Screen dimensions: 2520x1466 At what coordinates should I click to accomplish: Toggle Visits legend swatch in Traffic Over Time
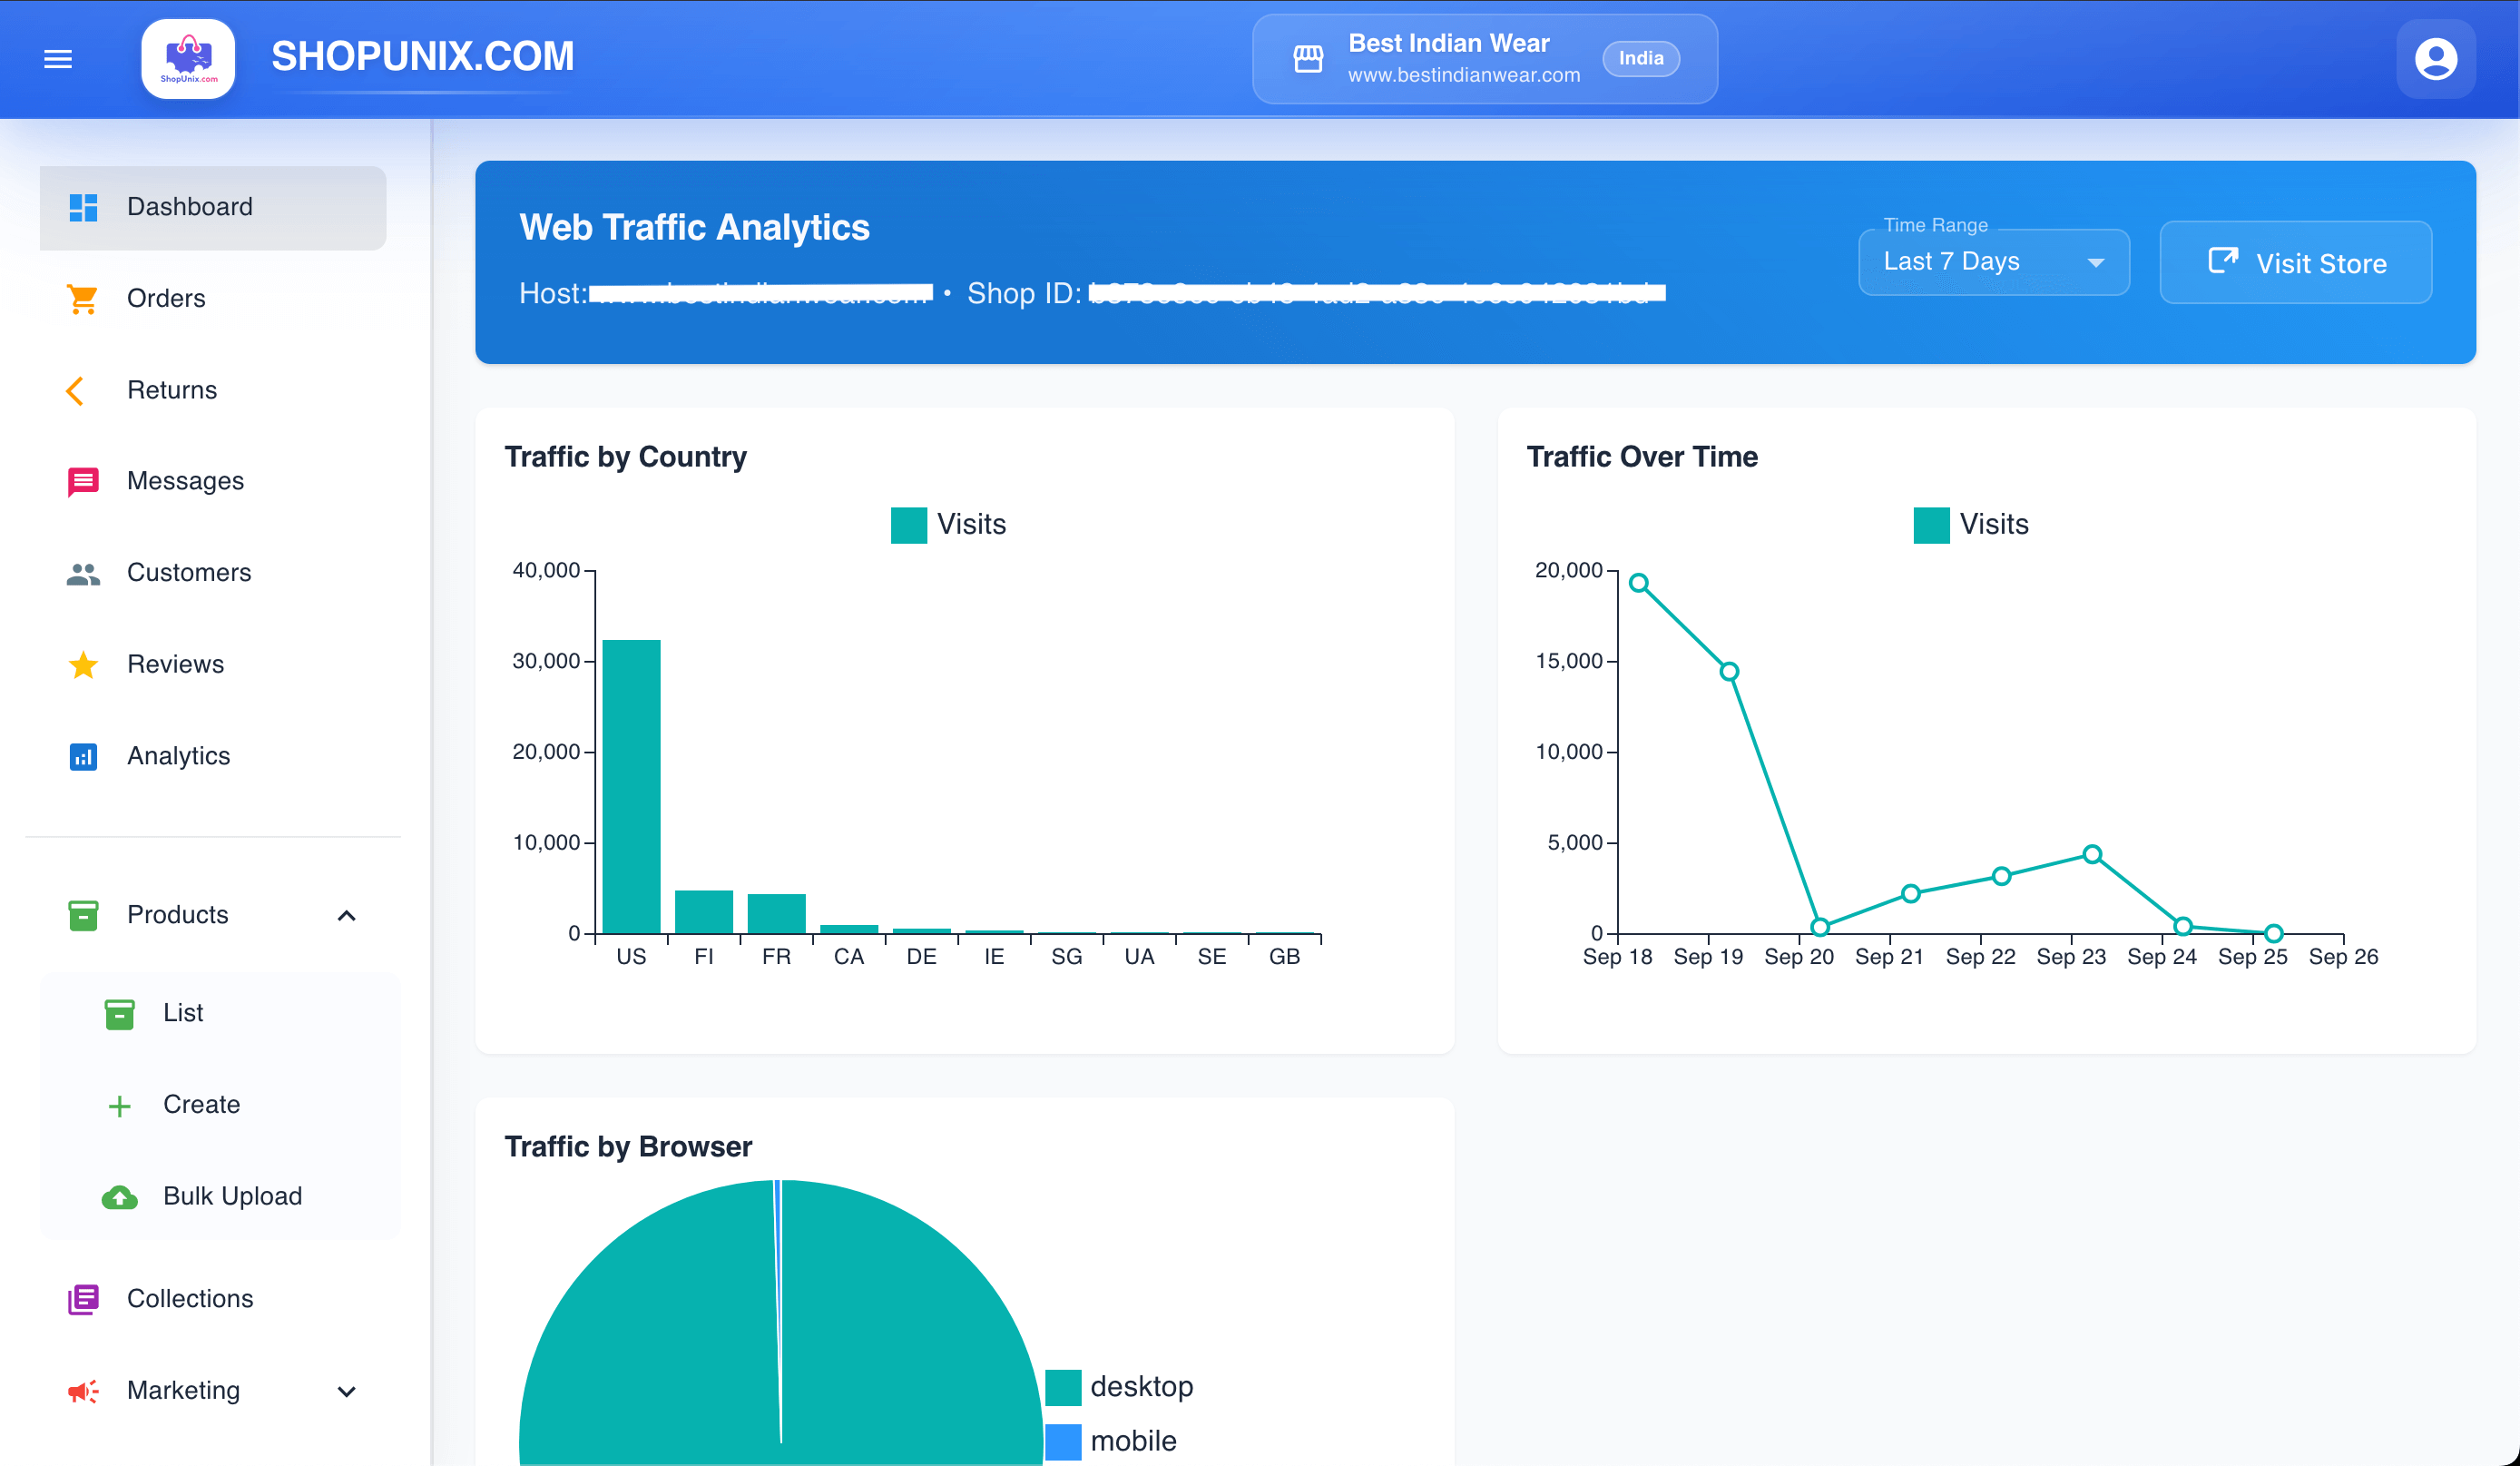point(1931,525)
